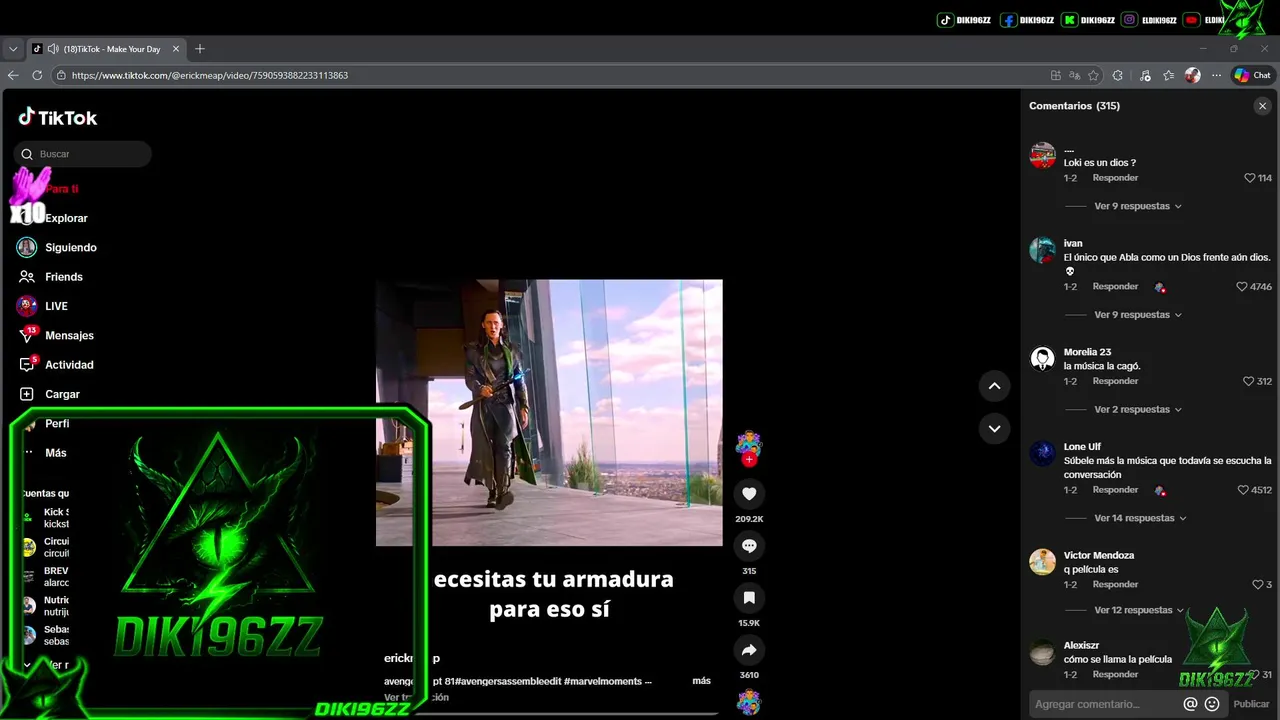Follow the author with the red plus
1280x720 pixels.
[x=748, y=459]
